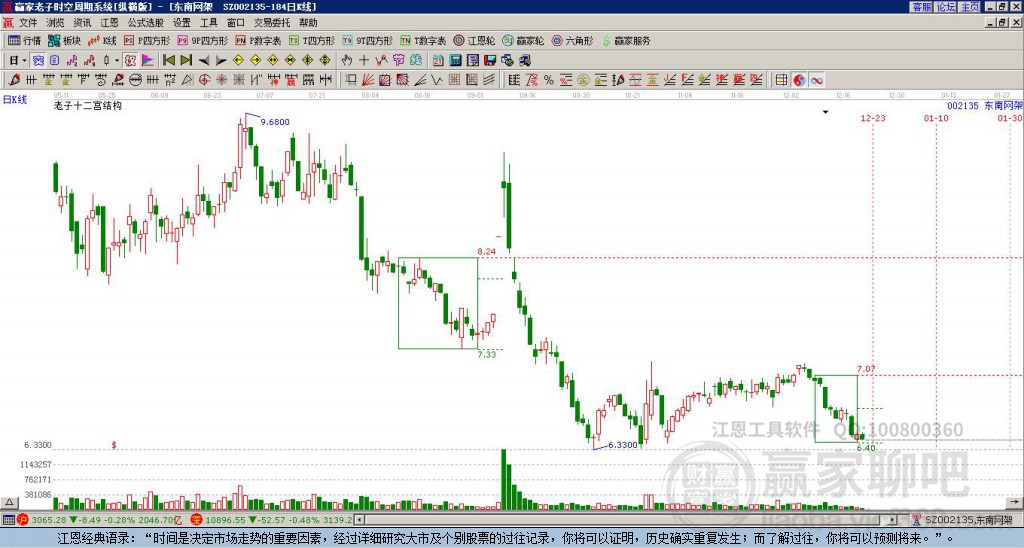Select the crosshair cursor tool
This screenshot has width=1024, height=548.
[364, 60]
